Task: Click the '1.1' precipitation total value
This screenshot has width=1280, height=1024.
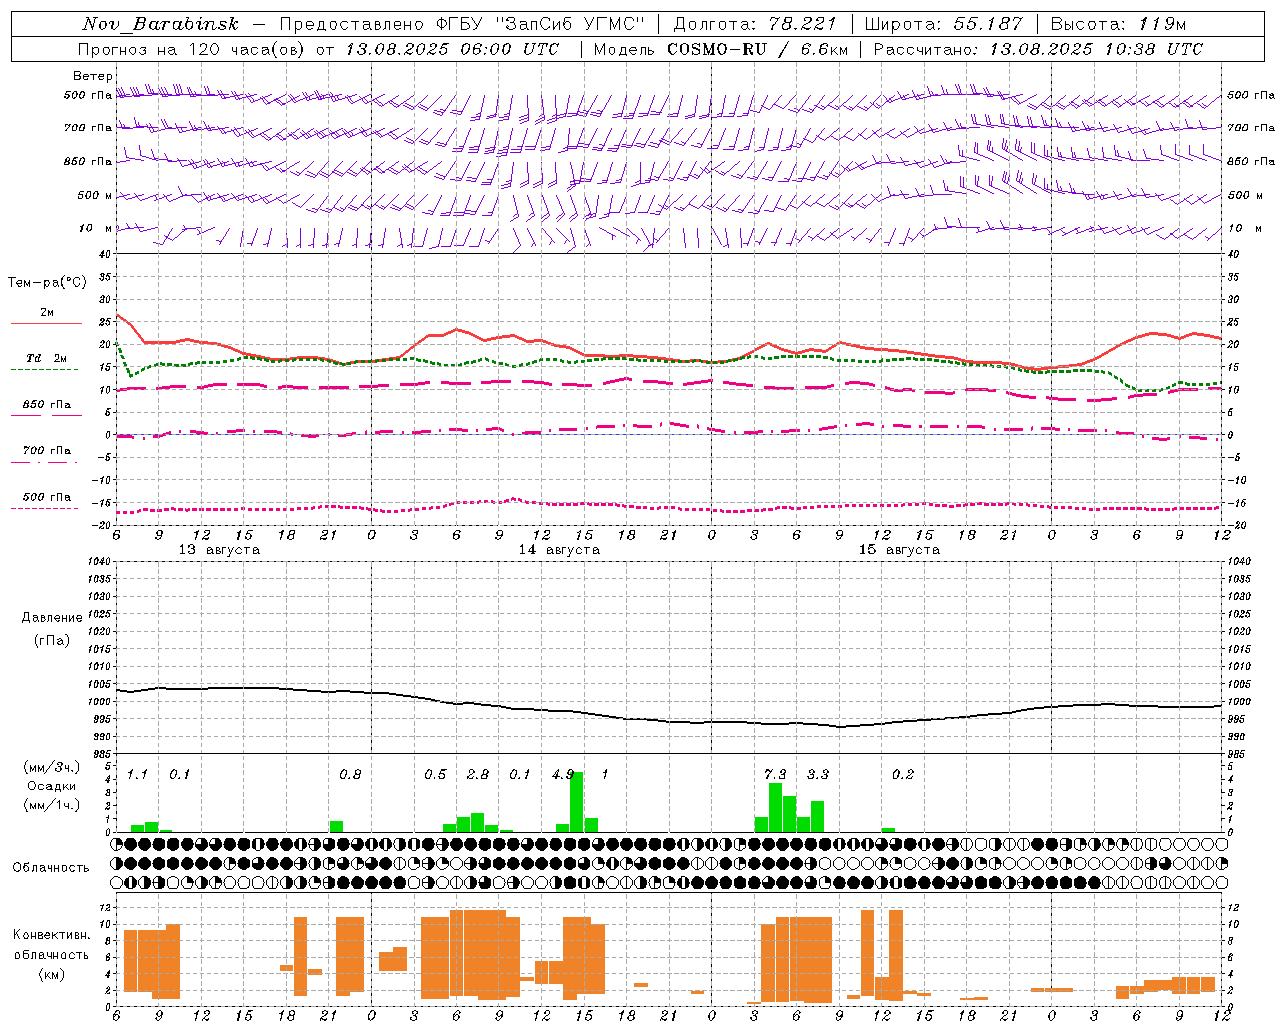Action: [x=137, y=775]
